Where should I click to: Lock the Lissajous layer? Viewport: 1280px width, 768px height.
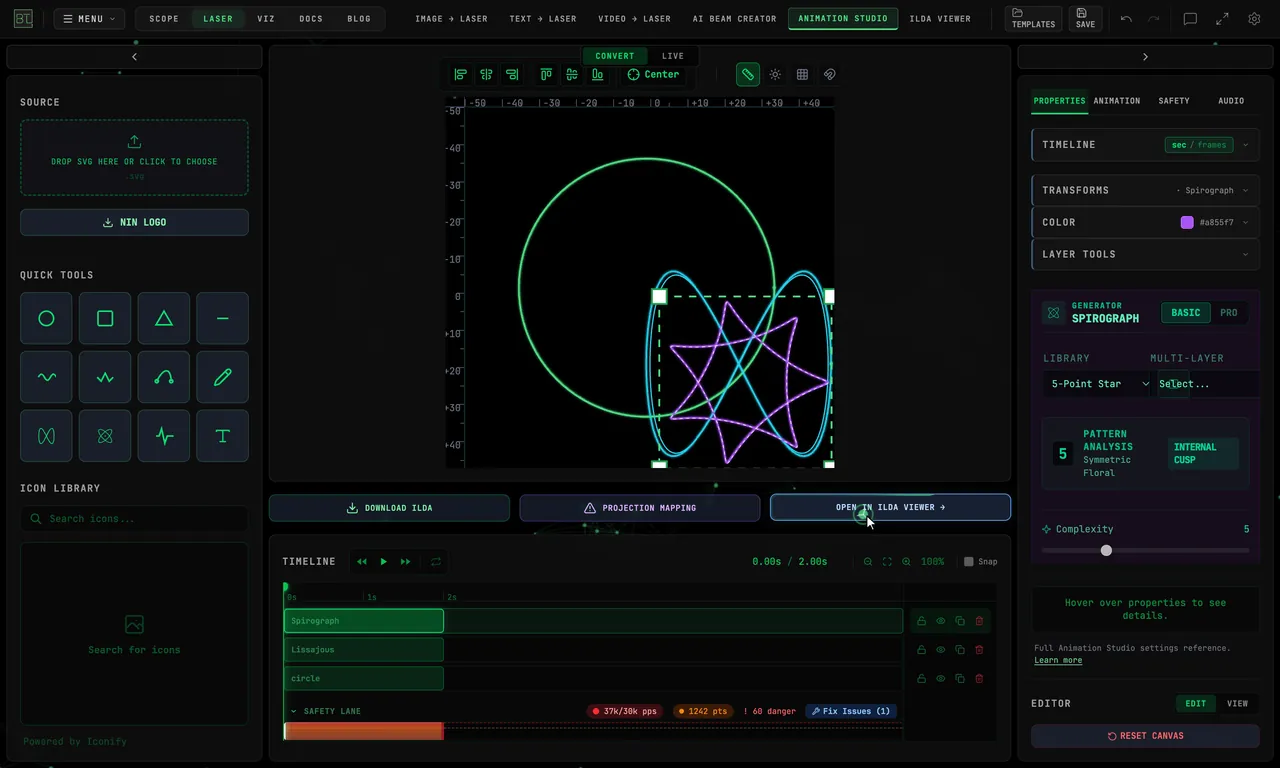click(921, 650)
